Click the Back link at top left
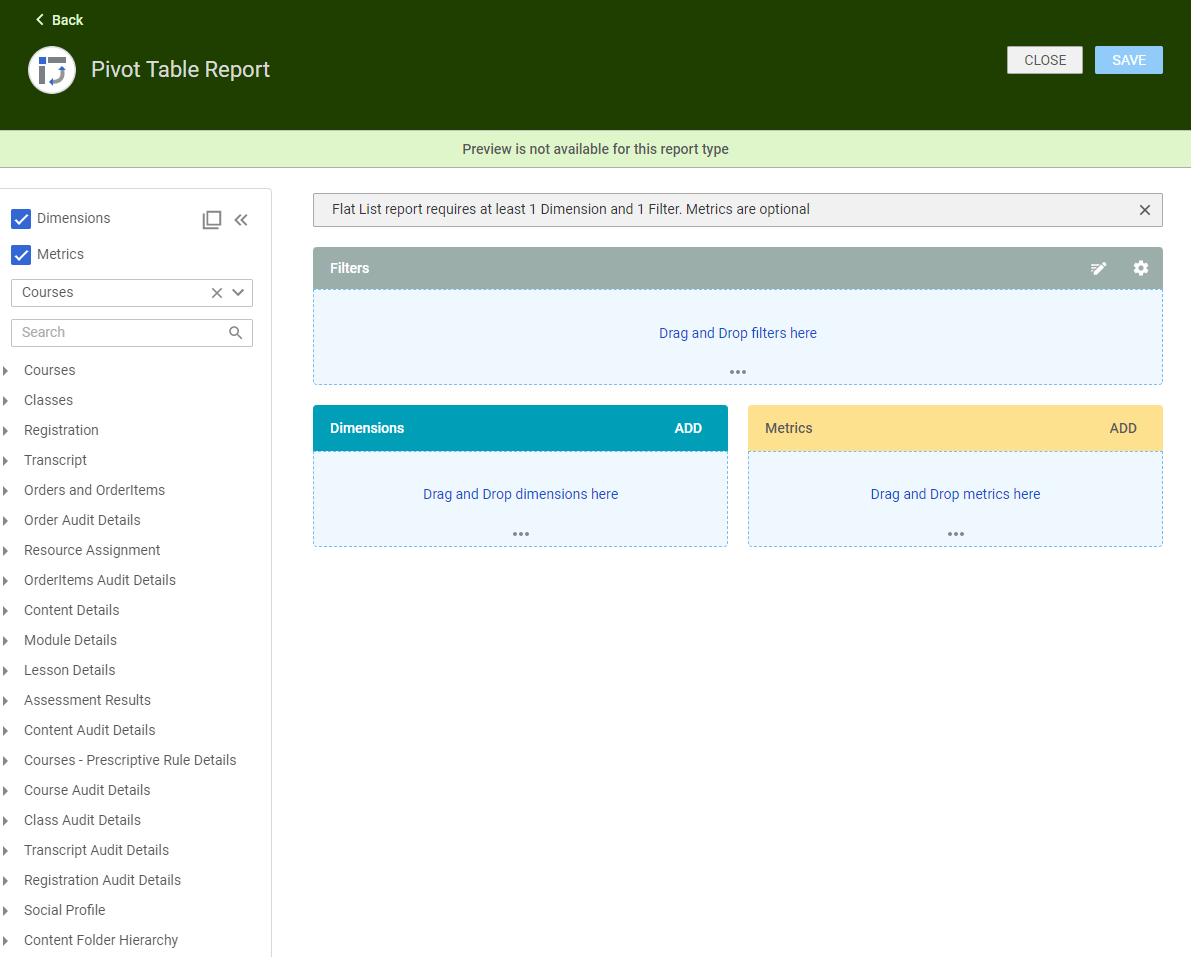 [58, 19]
